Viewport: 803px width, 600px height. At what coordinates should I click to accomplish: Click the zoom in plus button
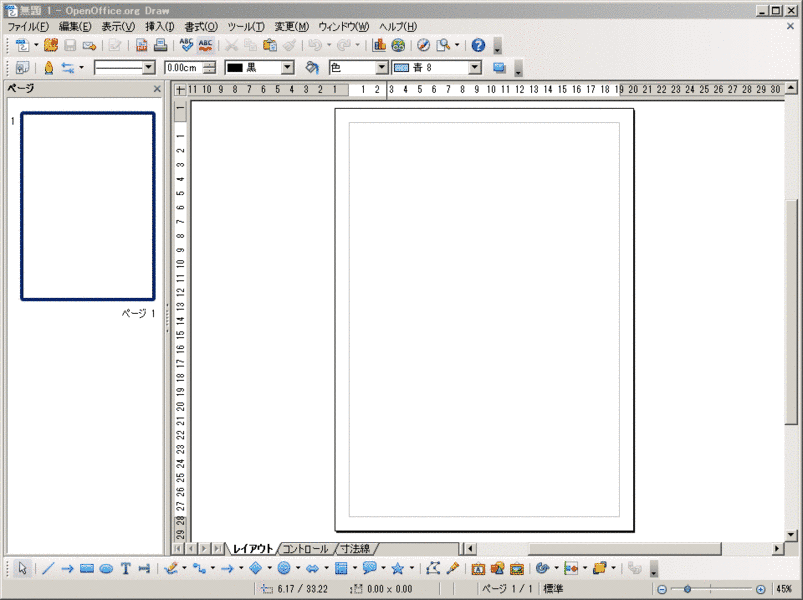click(760, 589)
